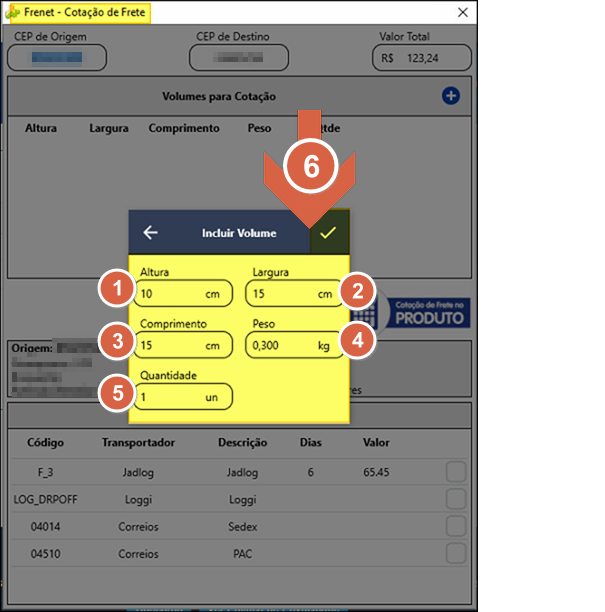Click the Largura input field in Incluir Volume
Viewport: 605px width, 612px height.
coord(294,294)
